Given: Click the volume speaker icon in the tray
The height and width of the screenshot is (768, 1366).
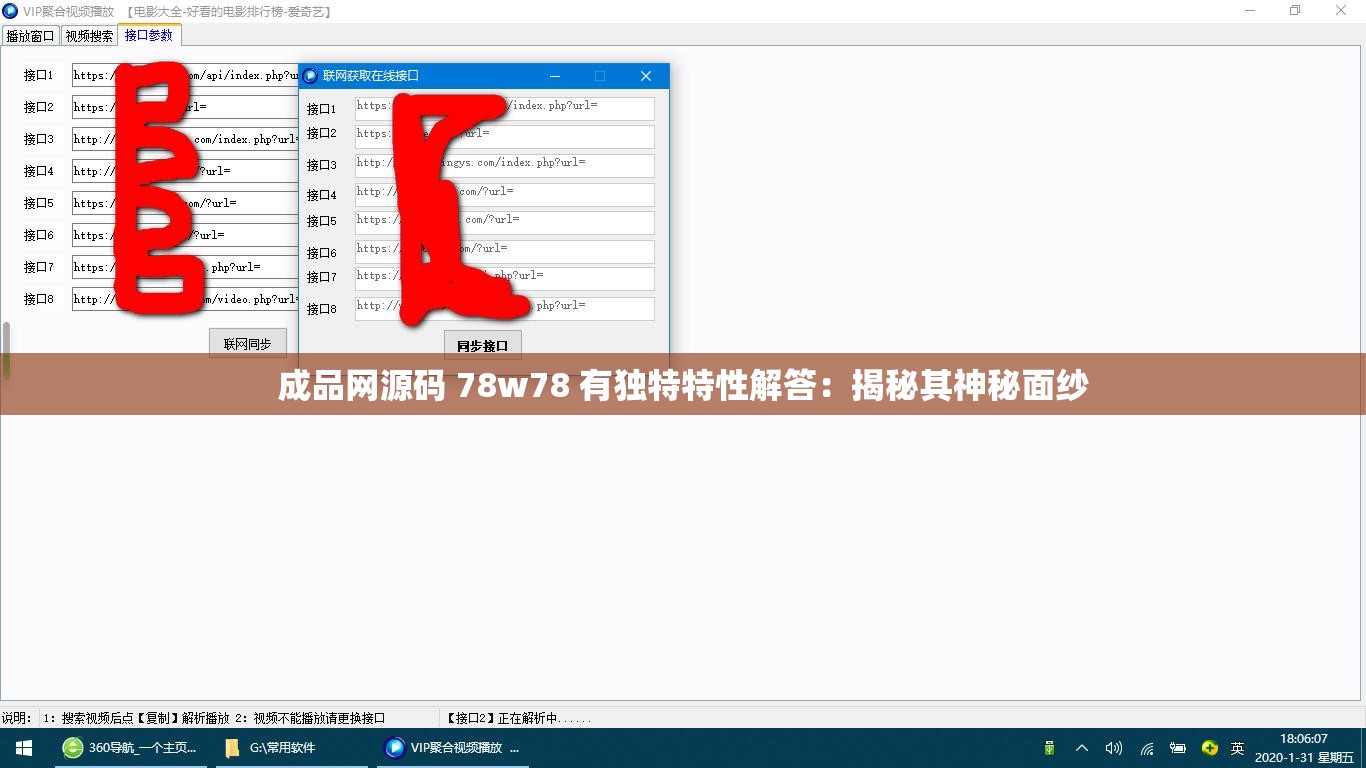Looking at the screenshot, I should pos(1113,747).
